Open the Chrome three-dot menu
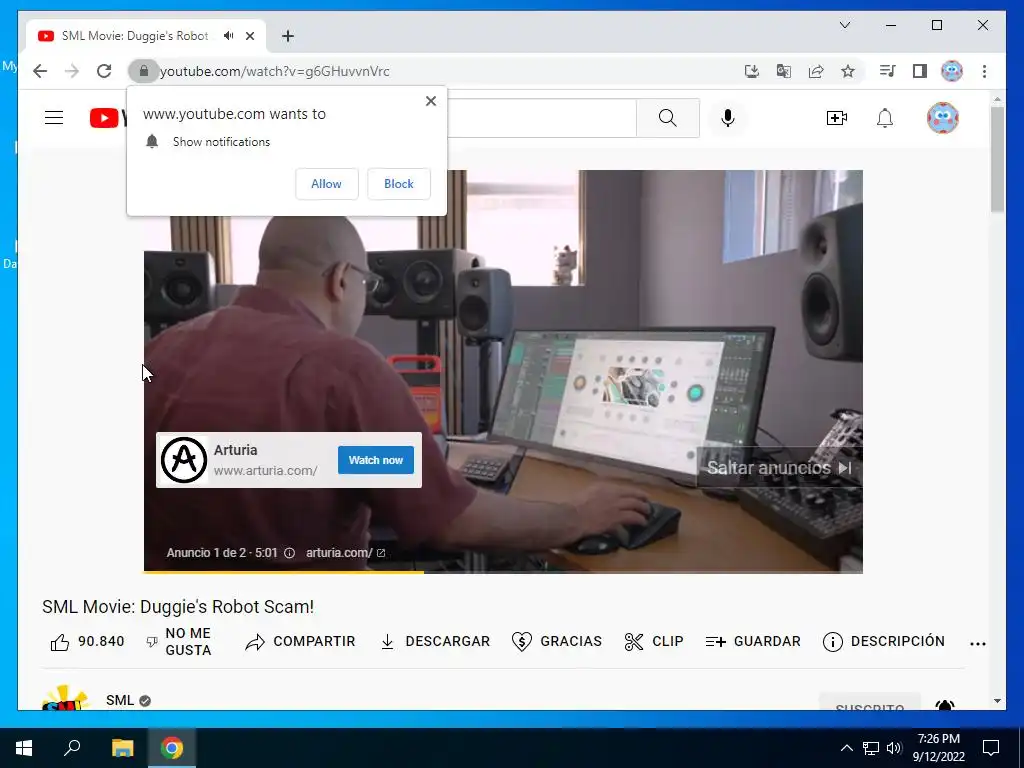 (984, 71)
